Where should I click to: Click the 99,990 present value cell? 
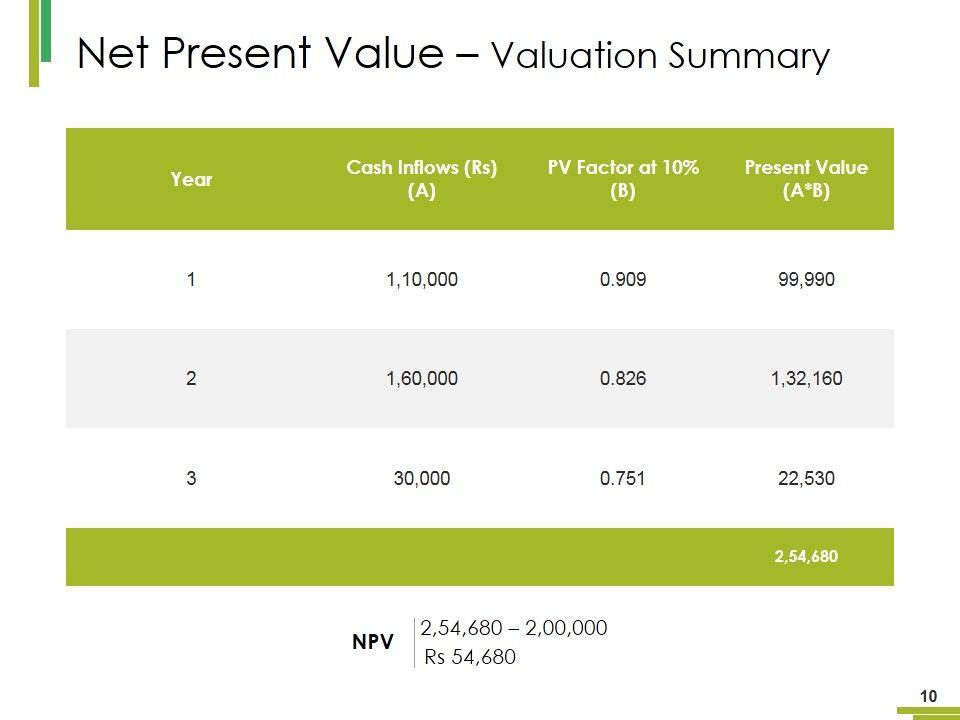click(x=806, y=281)
